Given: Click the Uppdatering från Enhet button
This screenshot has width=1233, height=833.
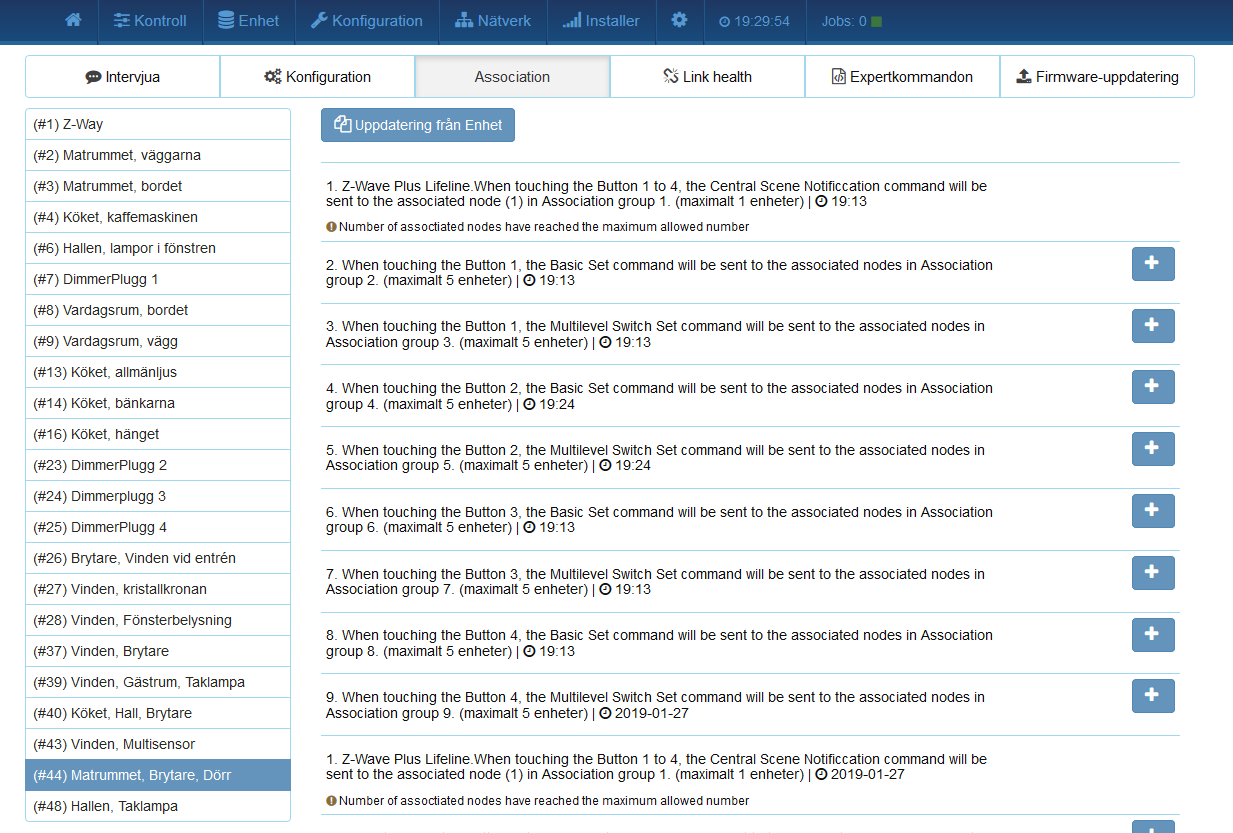Looking at the screenshot, I should tap(417, 124).
